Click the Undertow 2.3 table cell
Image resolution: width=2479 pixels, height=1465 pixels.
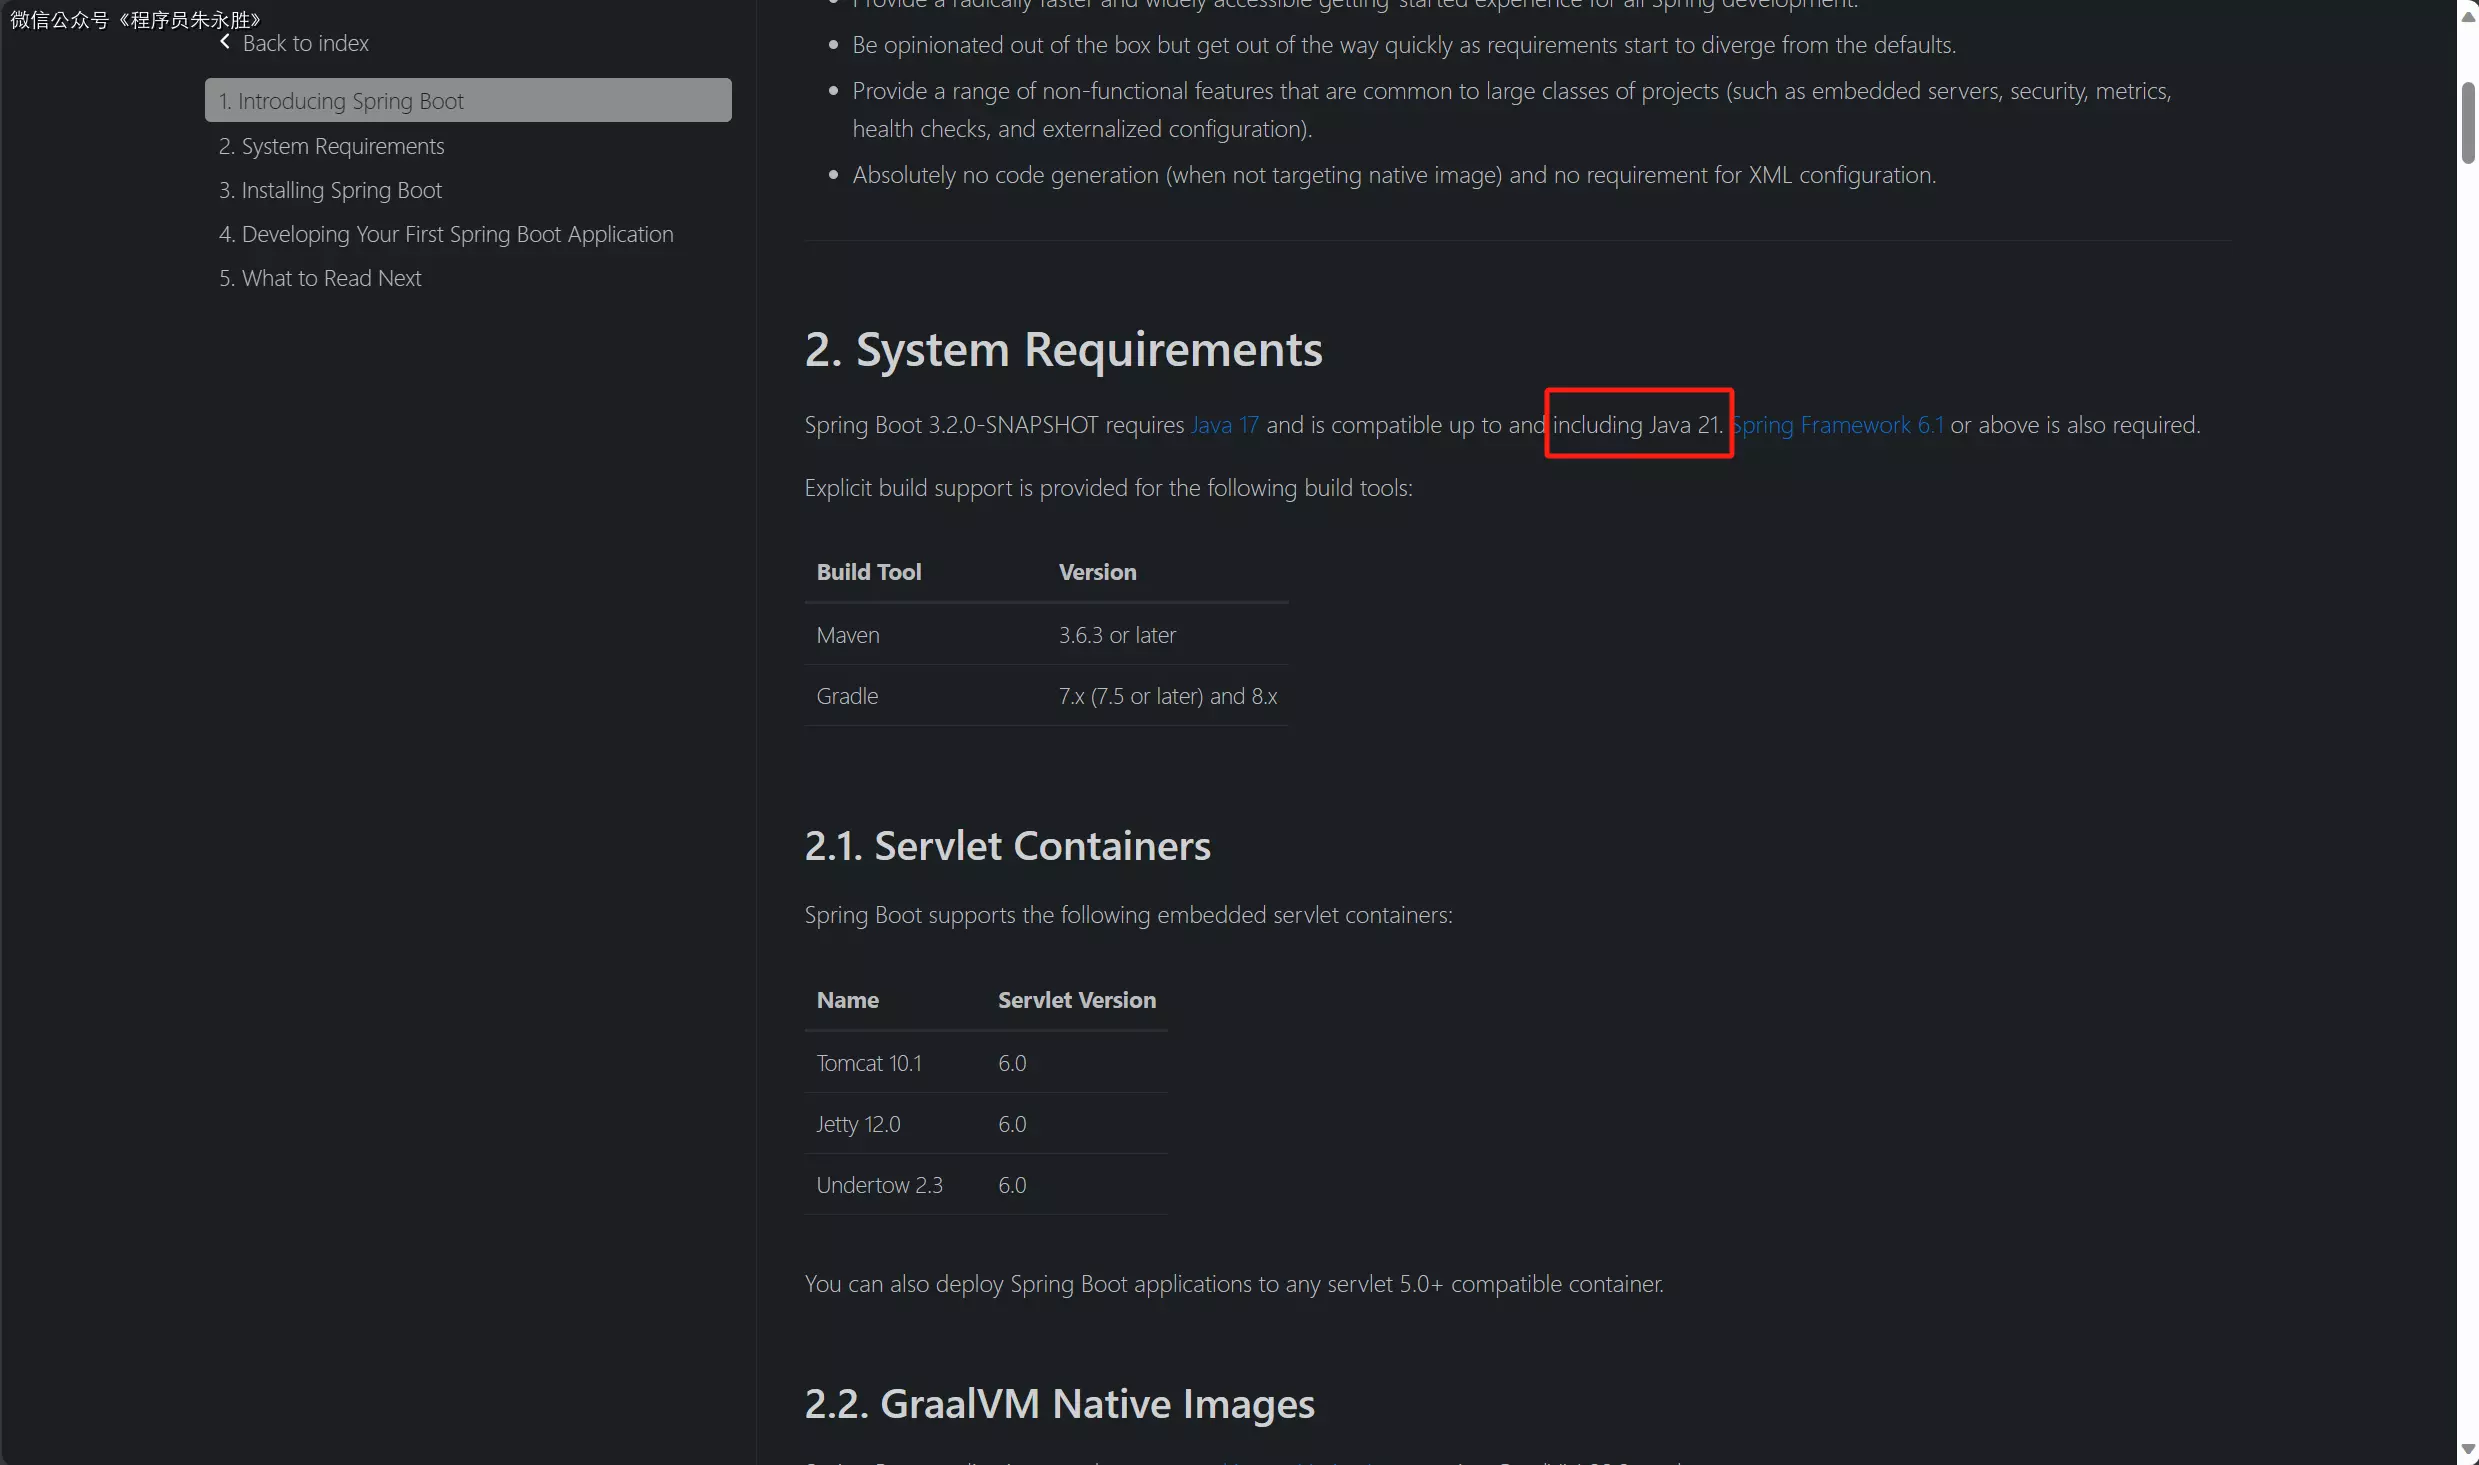pyautogui.click(x=879, y=1185)
